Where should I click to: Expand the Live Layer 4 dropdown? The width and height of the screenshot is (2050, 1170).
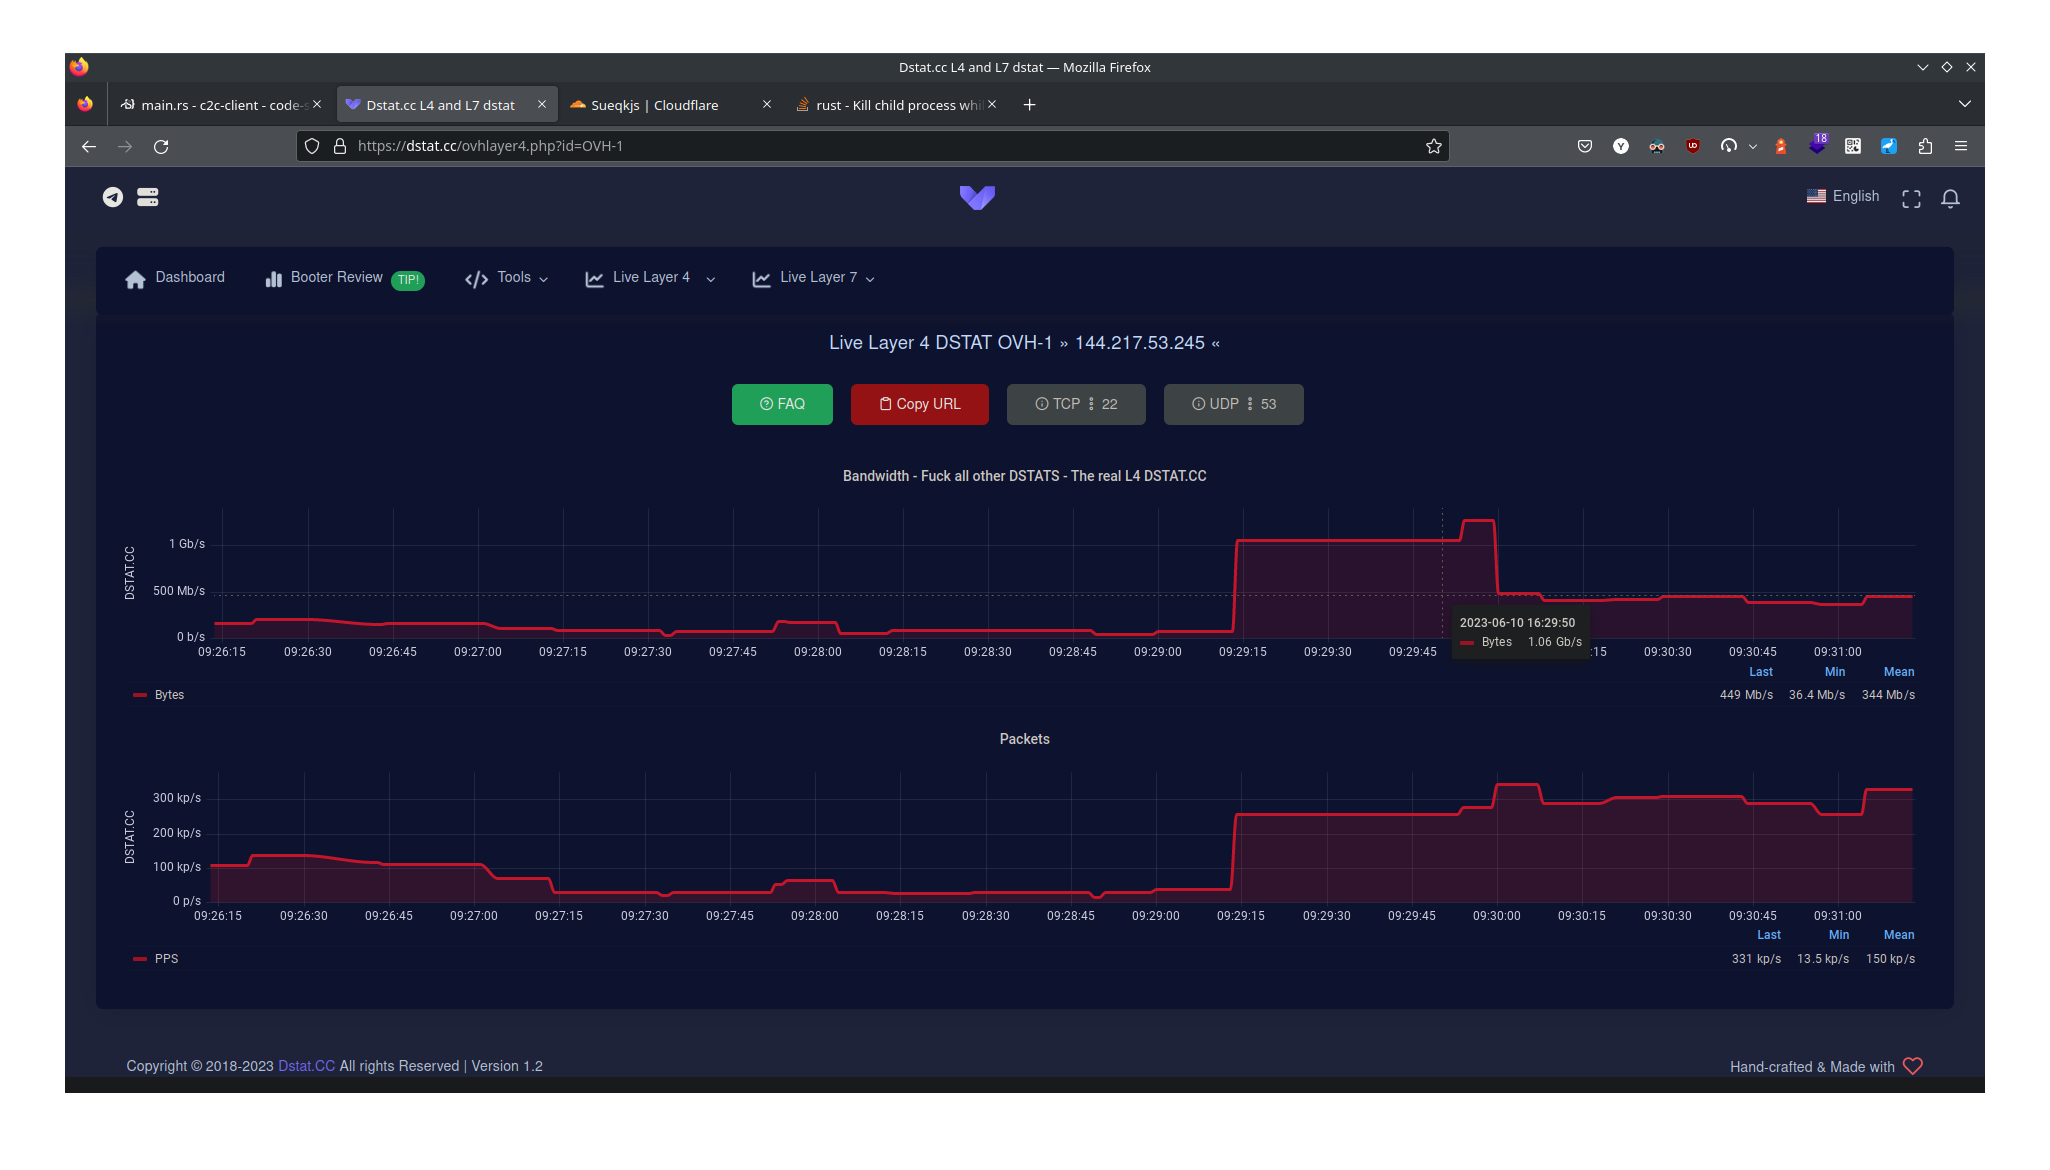[x=650, y=278]
